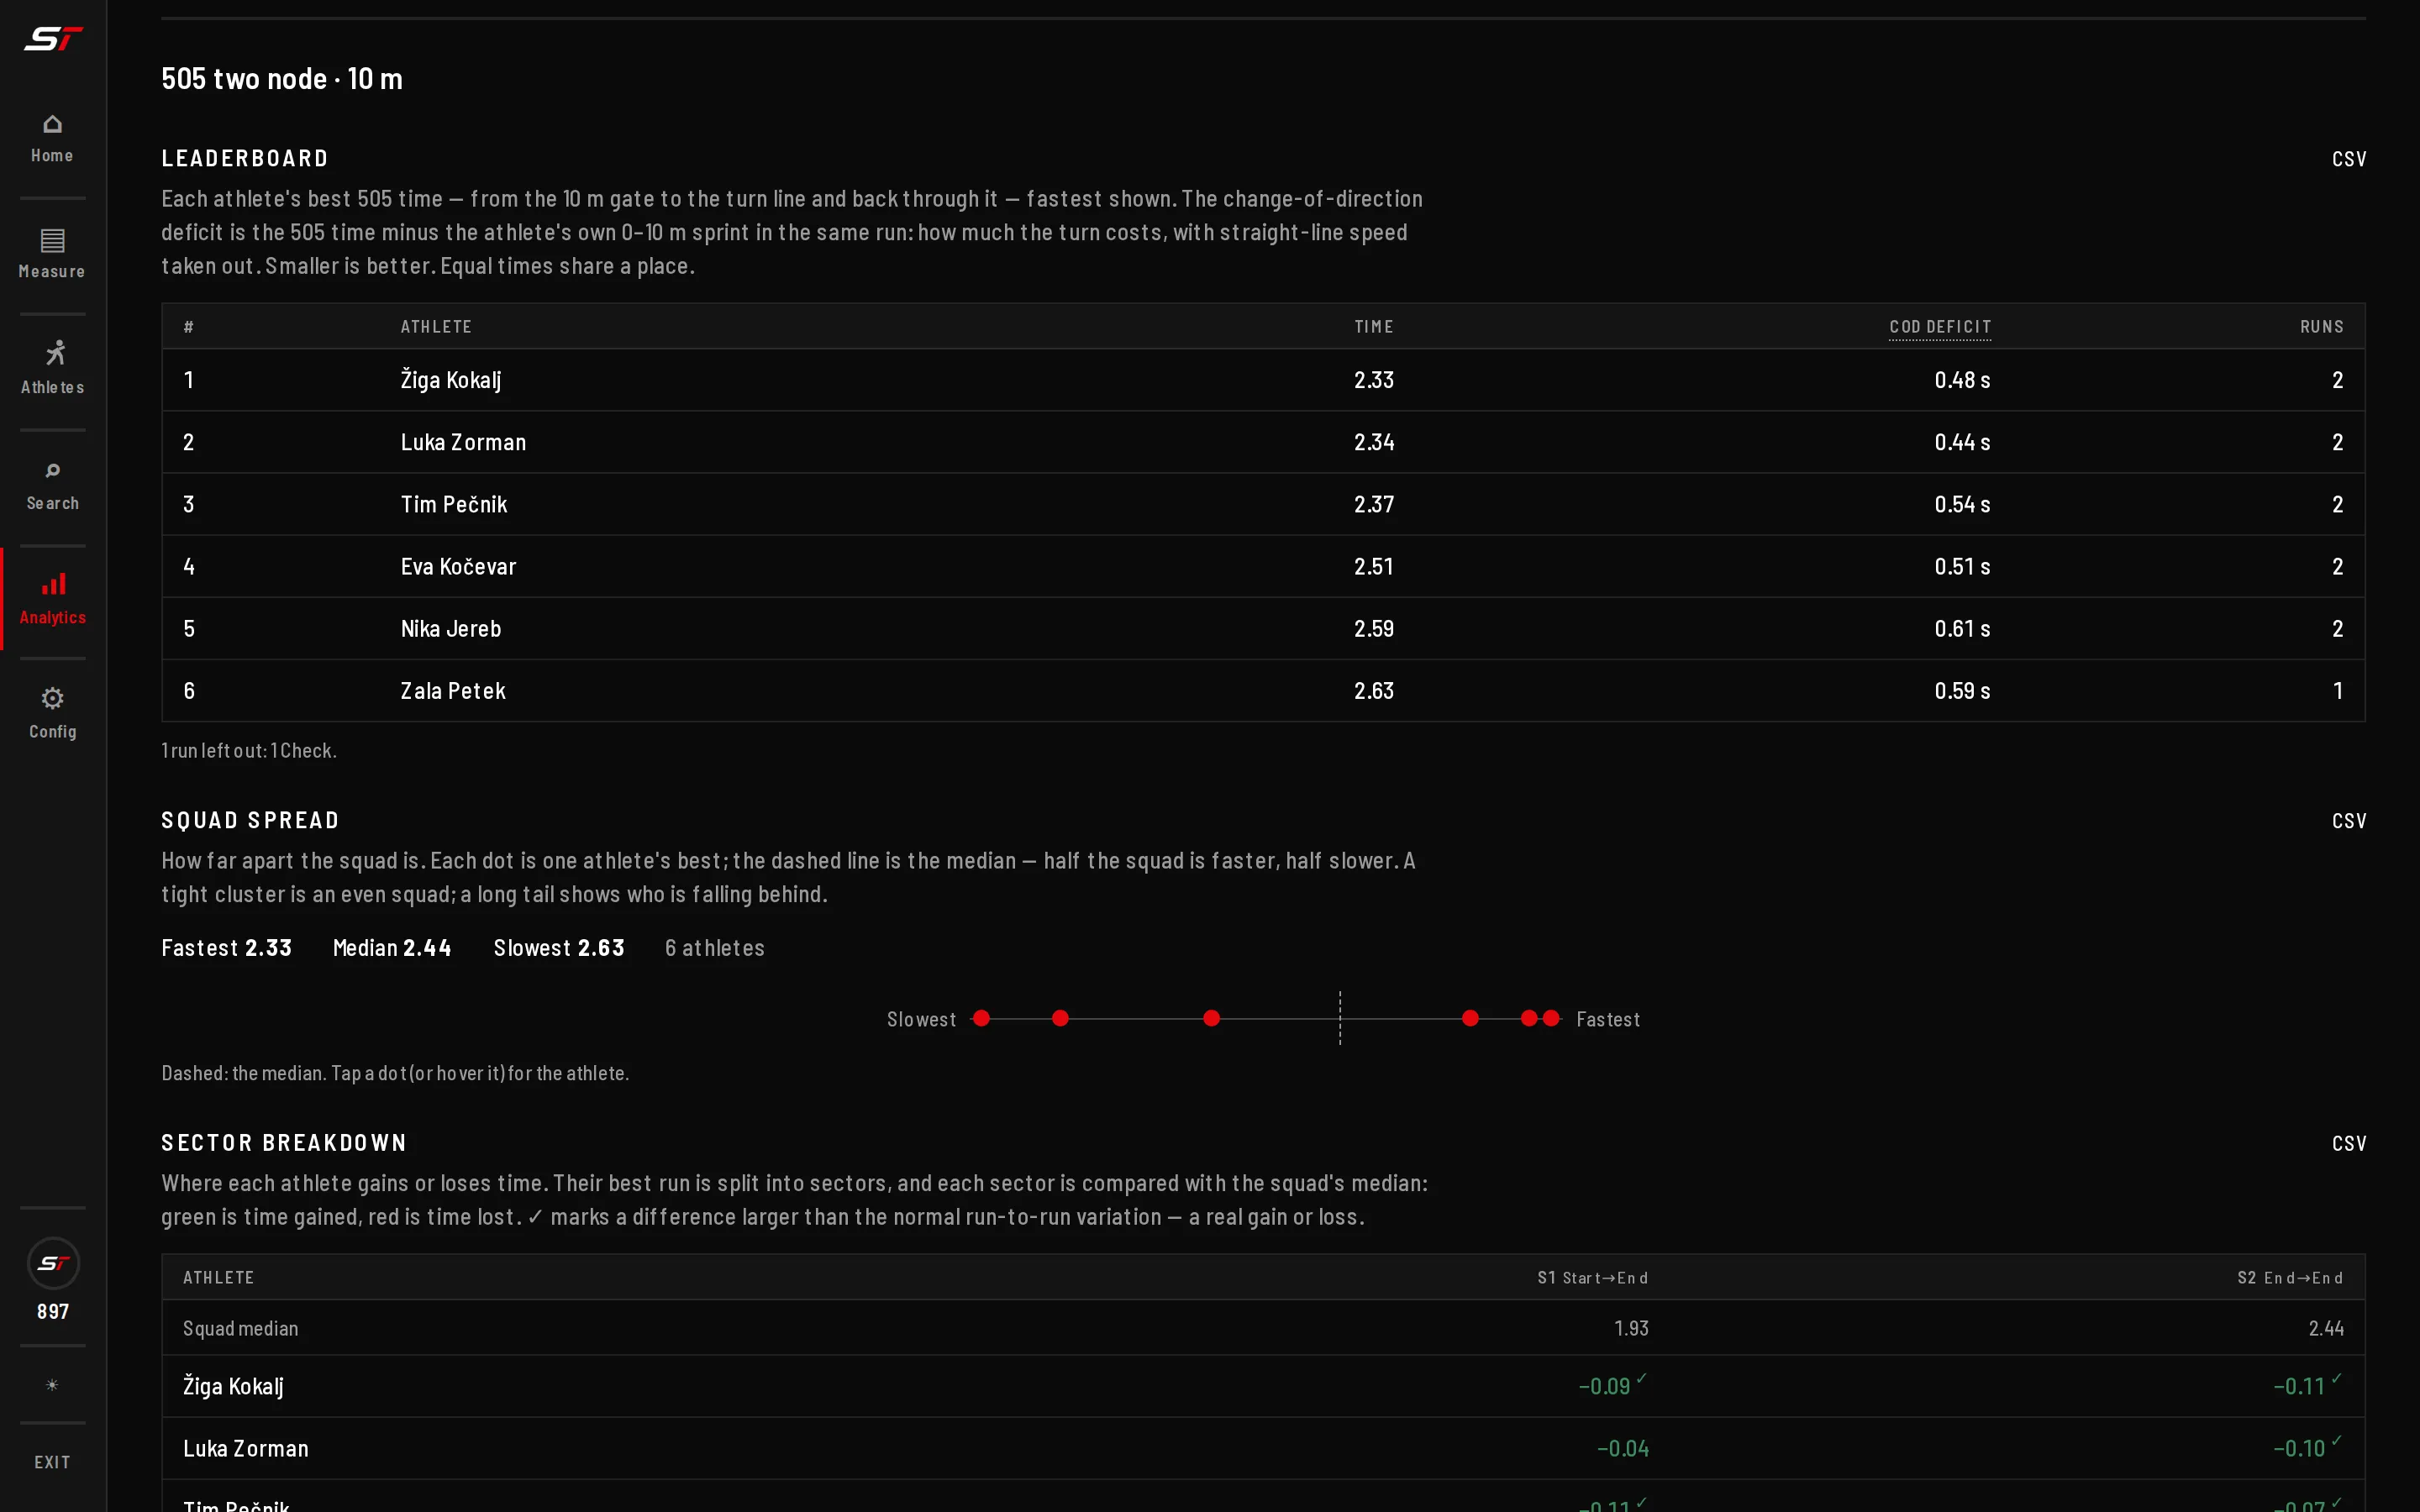Click the '505 two node · 10 m' heading
The height and width of the screenshot is (1512, 2420).
(x=282, y=78)
